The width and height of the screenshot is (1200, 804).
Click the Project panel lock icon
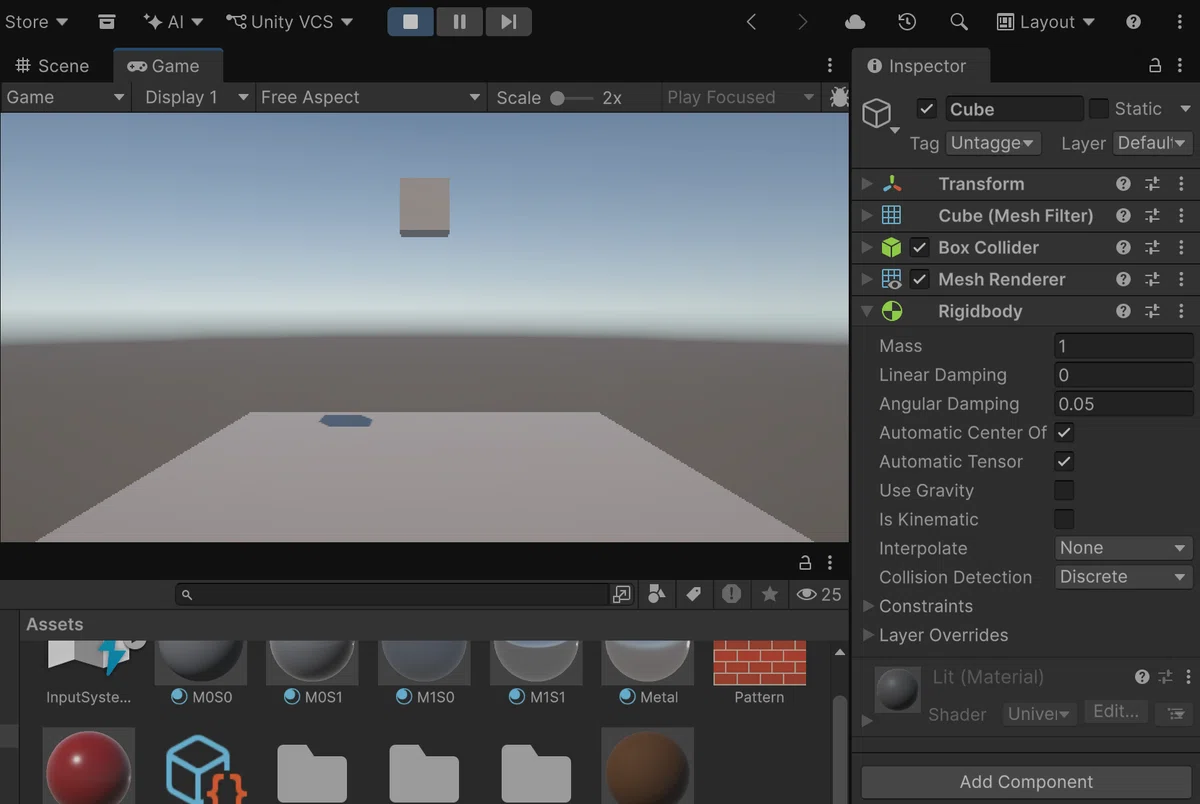804,563
